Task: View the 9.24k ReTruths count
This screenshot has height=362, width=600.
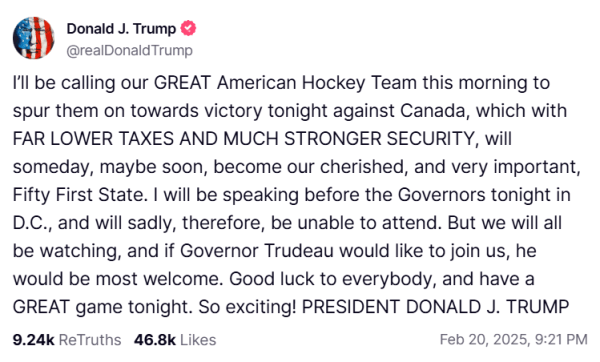Action: pos(34,339)
